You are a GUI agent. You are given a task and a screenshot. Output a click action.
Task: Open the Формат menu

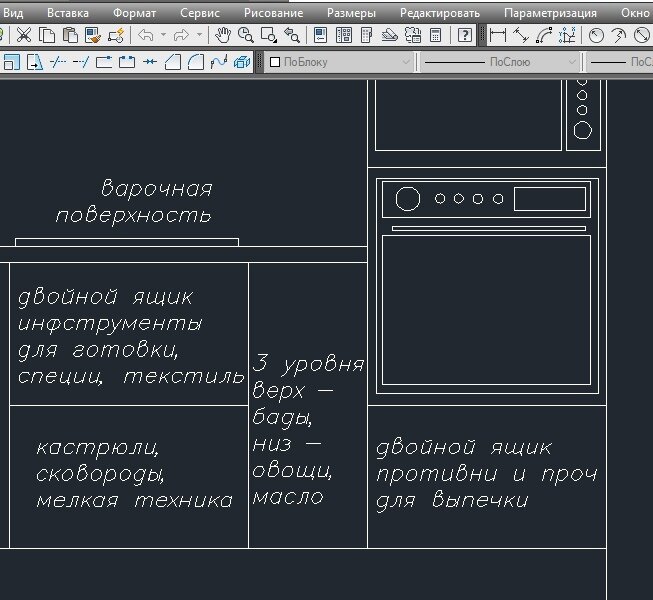[x=135, y=13]
